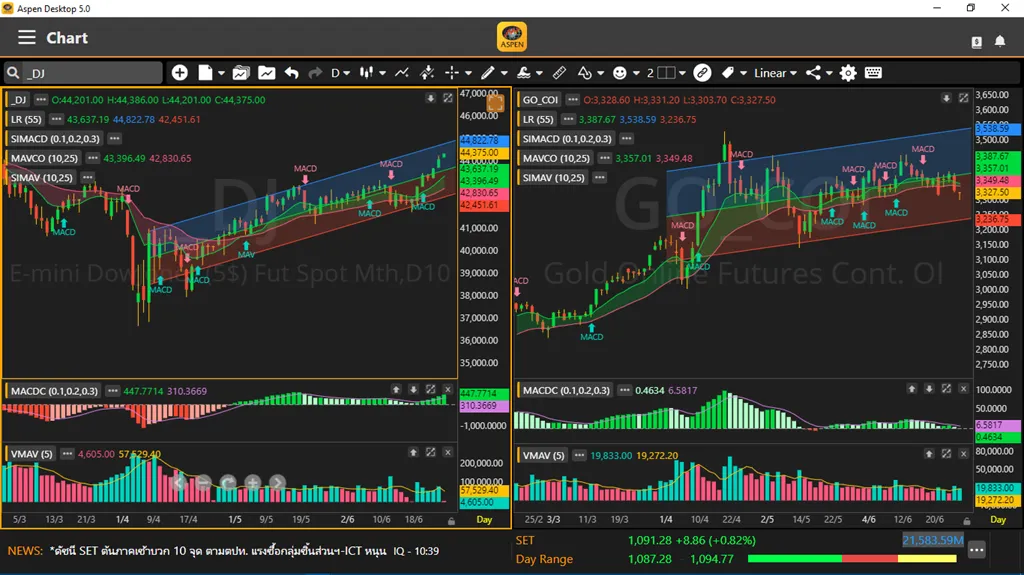Close the left MACDC indicator panel
This screenshot has height=575, width=1024.
(448, 390)
